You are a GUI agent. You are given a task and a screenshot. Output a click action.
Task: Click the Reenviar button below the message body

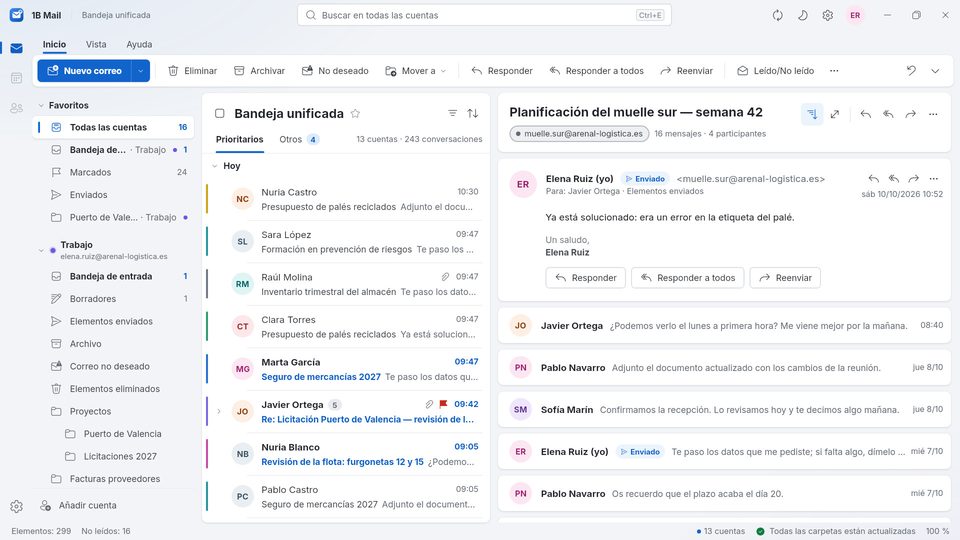tap(785, 278)
